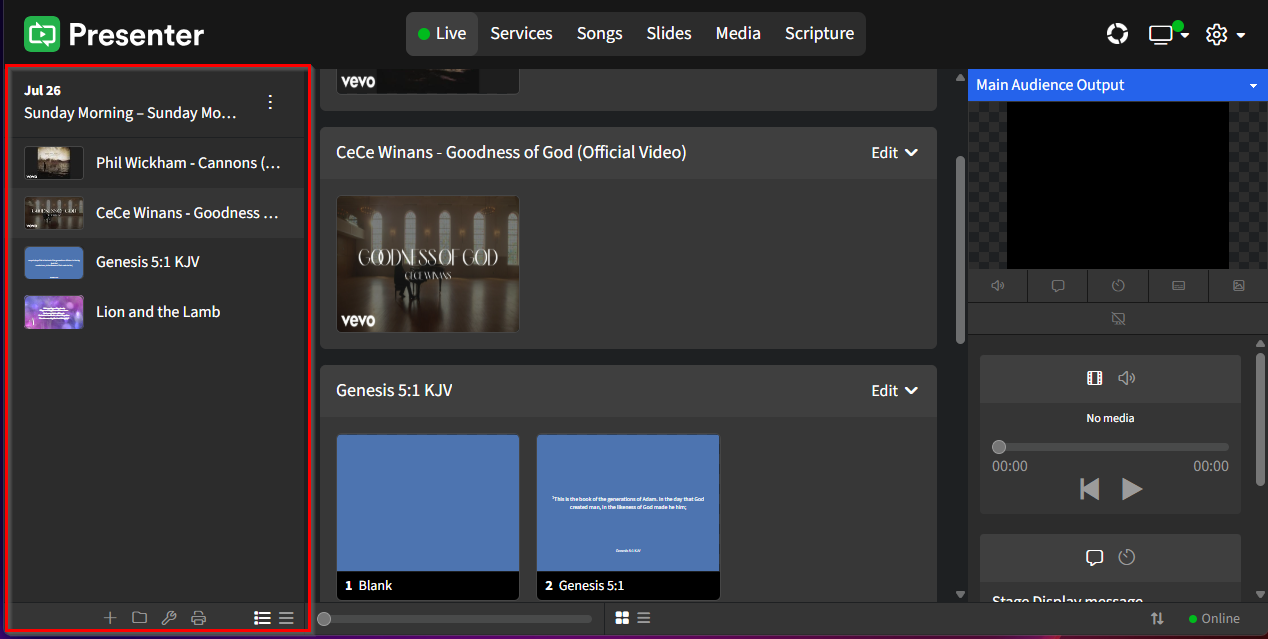1268x639 pixels.
Task: Switch to the Live tab
Action: coord(442,34)
